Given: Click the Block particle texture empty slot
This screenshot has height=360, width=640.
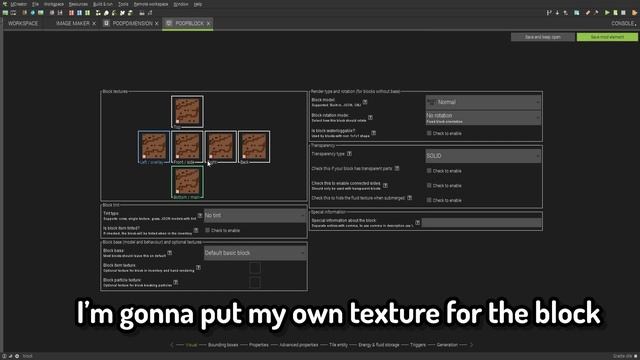Looking at the screenshot, I should coord(255,282).
